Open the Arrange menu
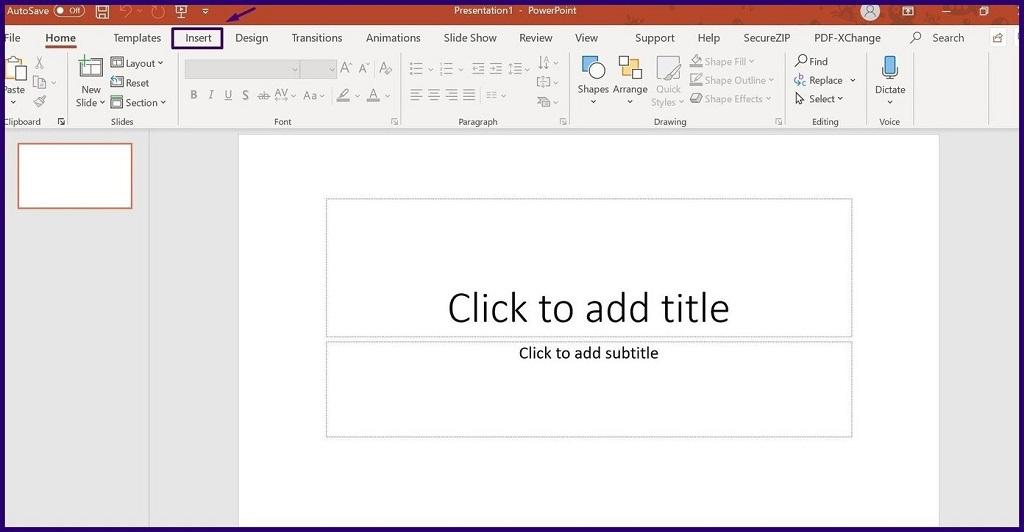Image resolution: width=1024 pixels, height=532 pixels. 630,80
